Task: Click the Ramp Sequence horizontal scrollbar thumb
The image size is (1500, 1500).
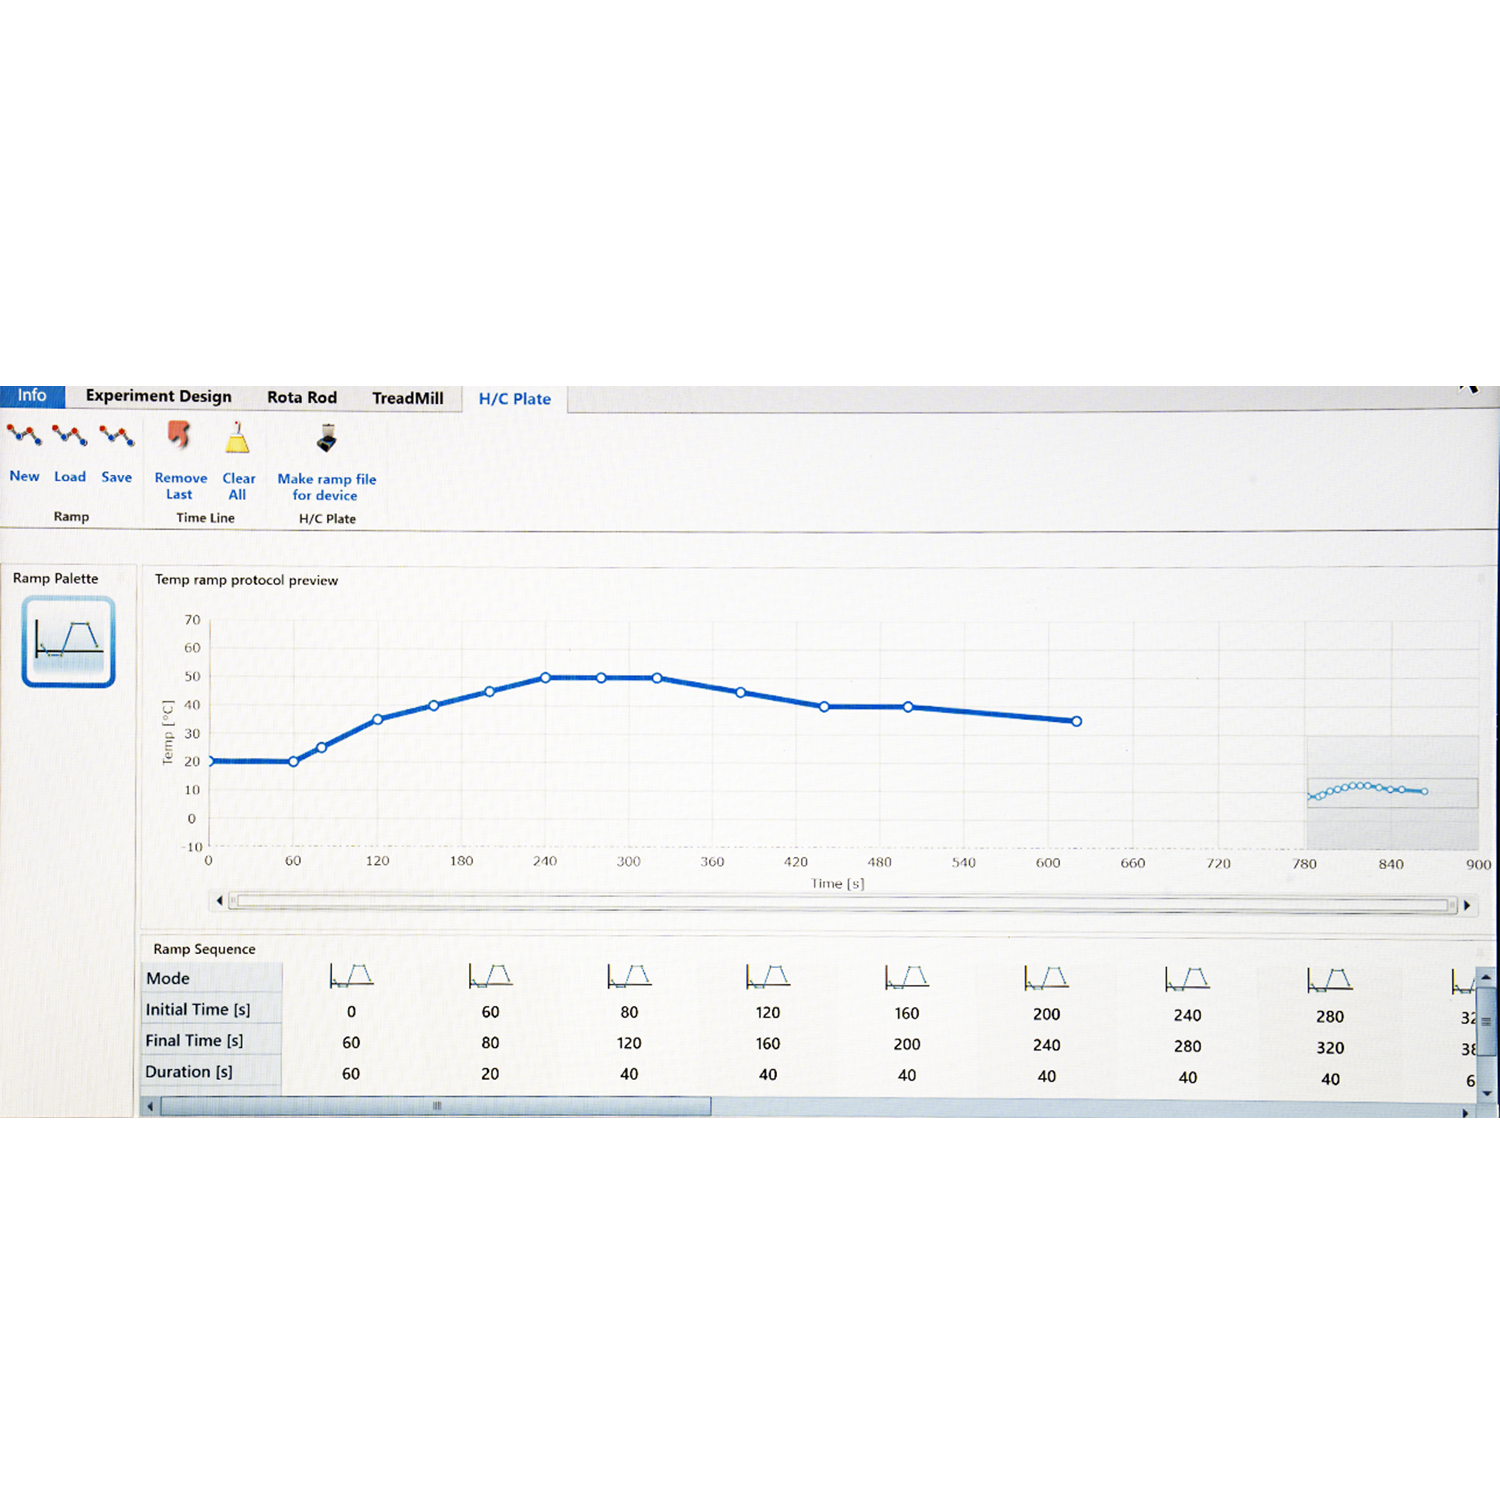Action: pos(436,1106)
